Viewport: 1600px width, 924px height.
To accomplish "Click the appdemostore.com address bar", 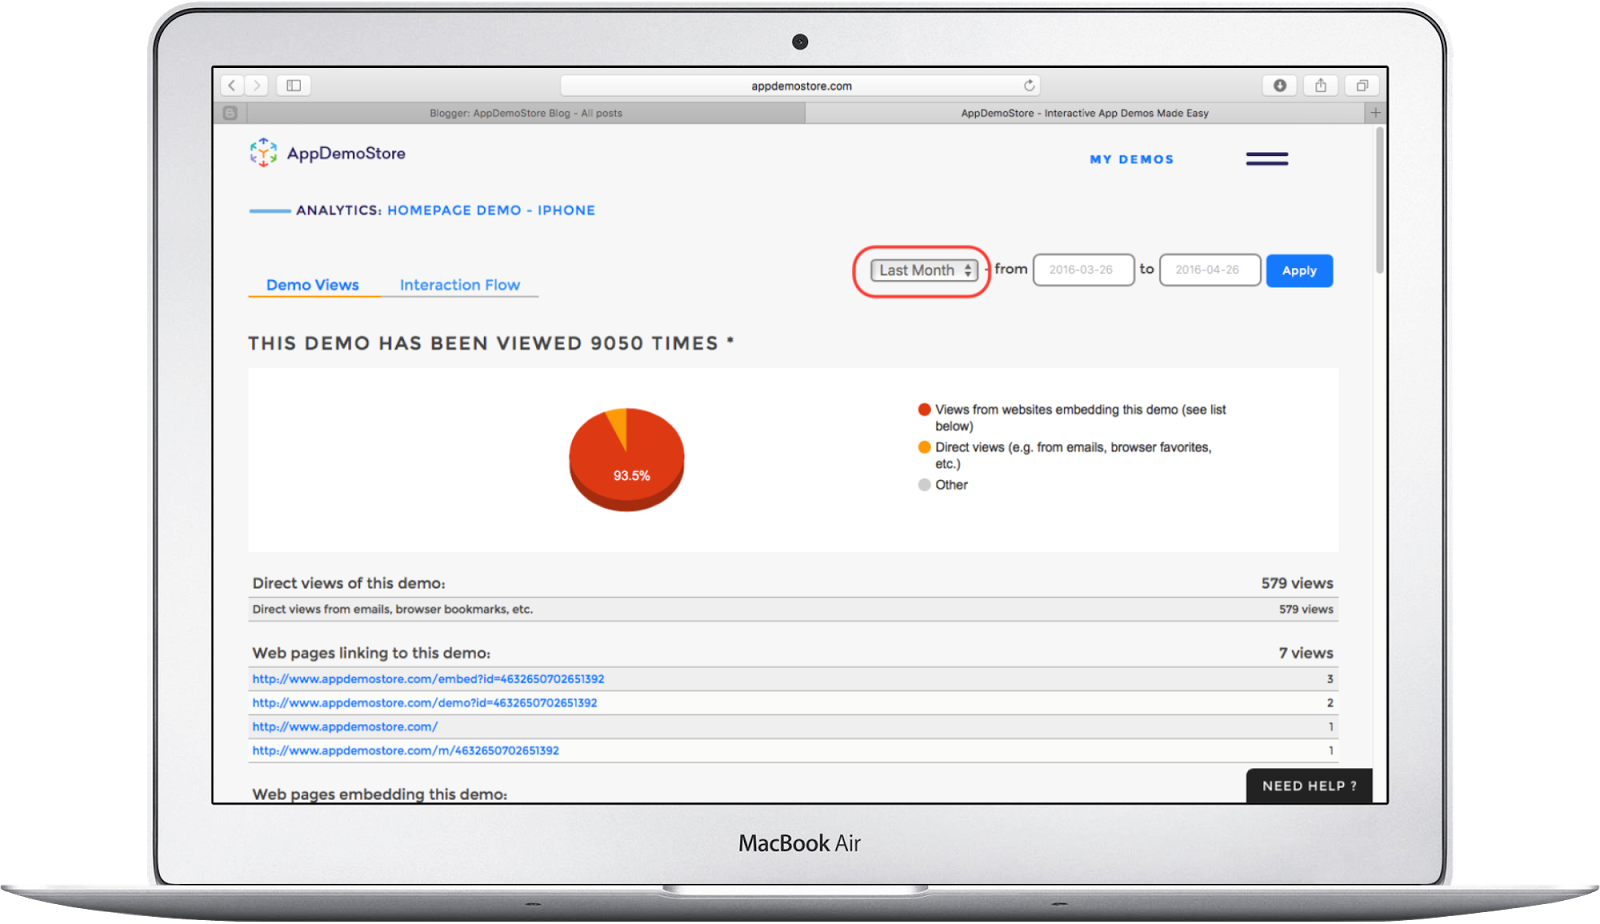I will tap(801, 86).
